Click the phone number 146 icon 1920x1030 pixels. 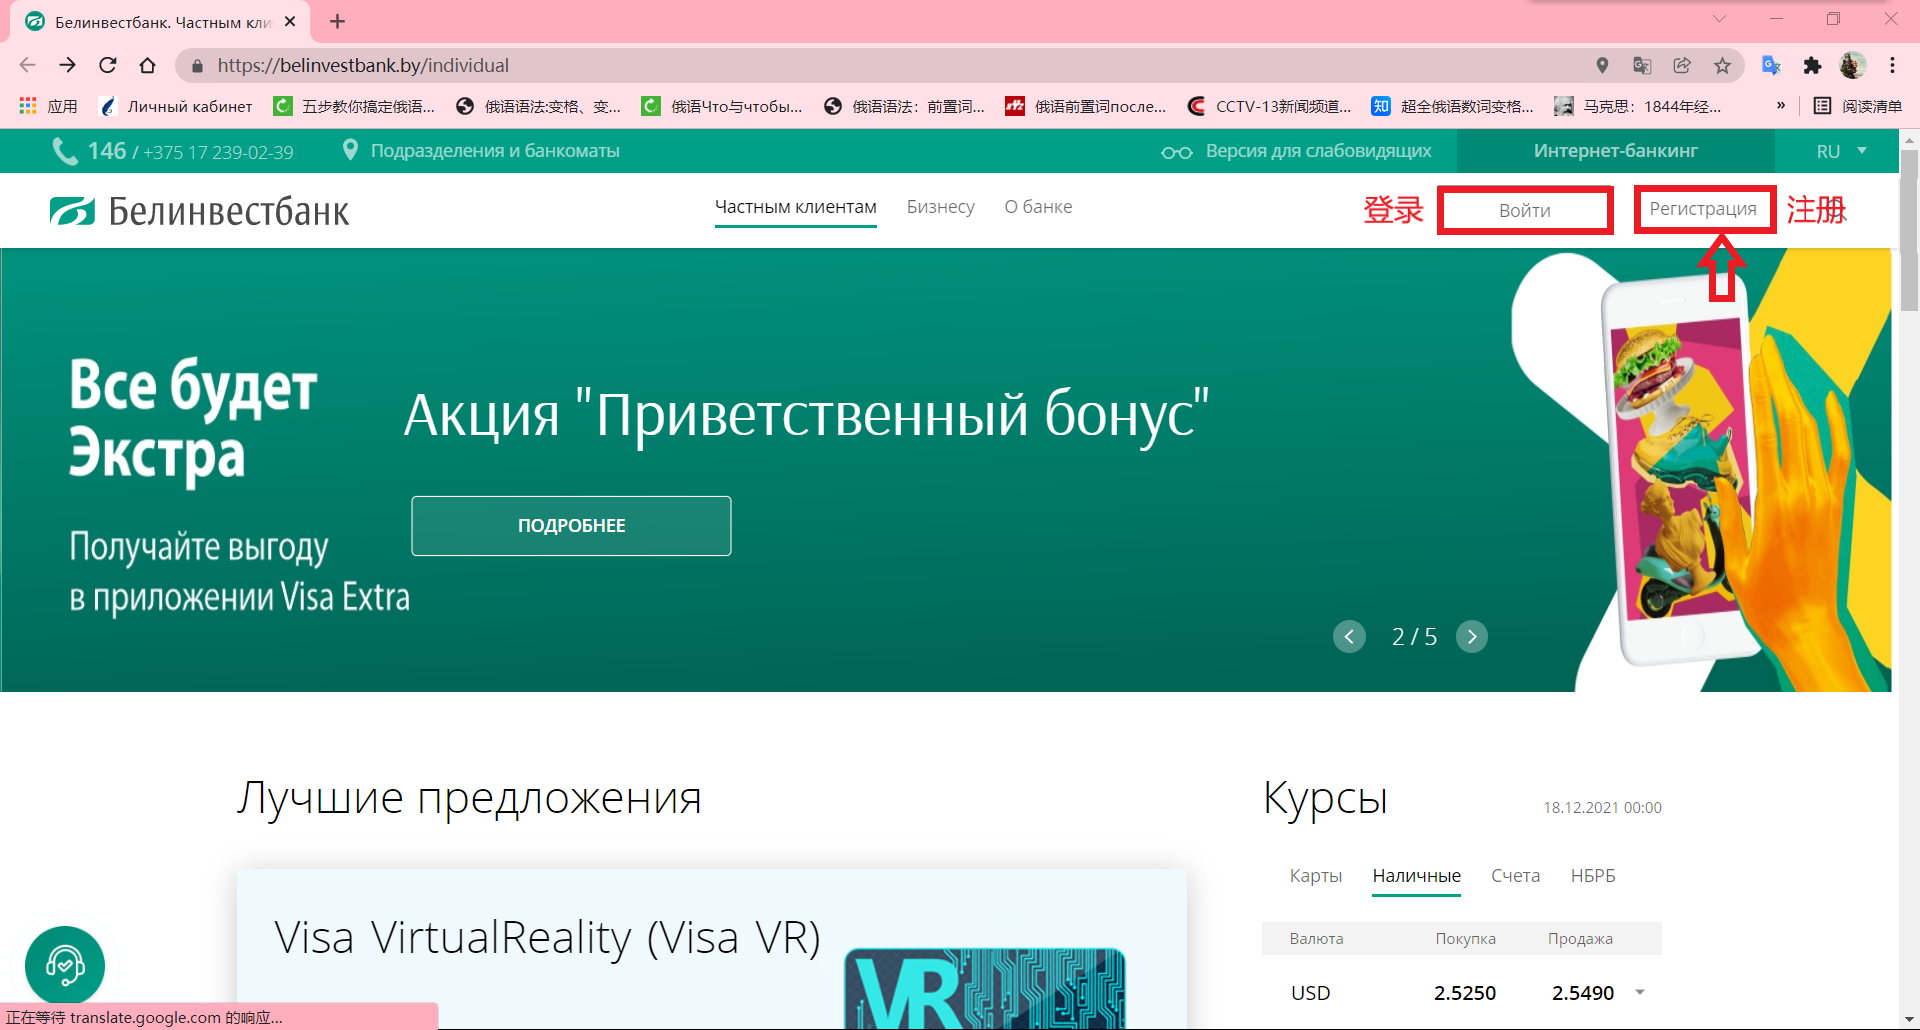tap(64, 151)
